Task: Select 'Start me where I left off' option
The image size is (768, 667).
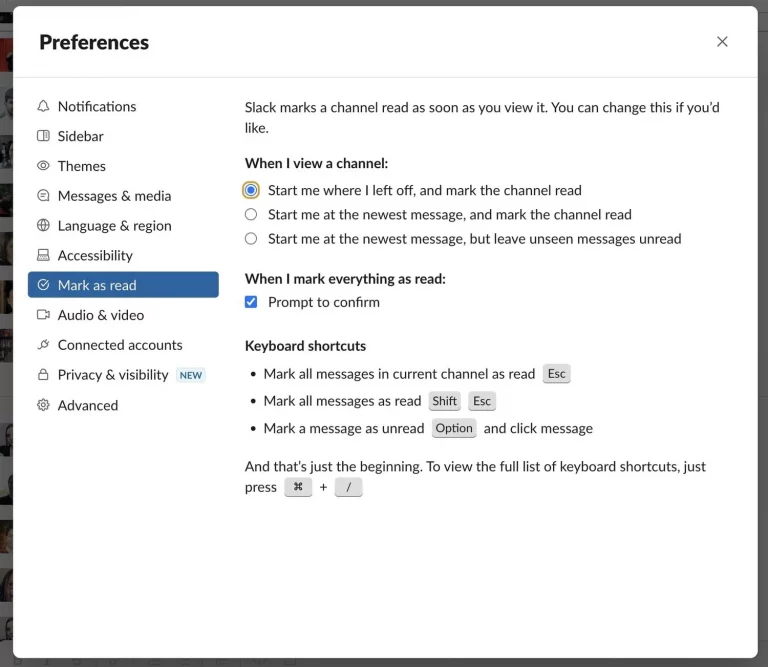Action: tap(251, 190)
